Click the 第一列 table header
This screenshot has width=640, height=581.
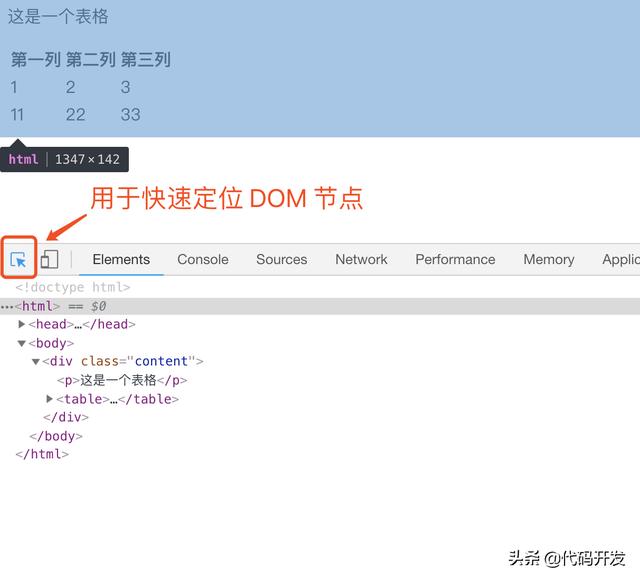36,60
